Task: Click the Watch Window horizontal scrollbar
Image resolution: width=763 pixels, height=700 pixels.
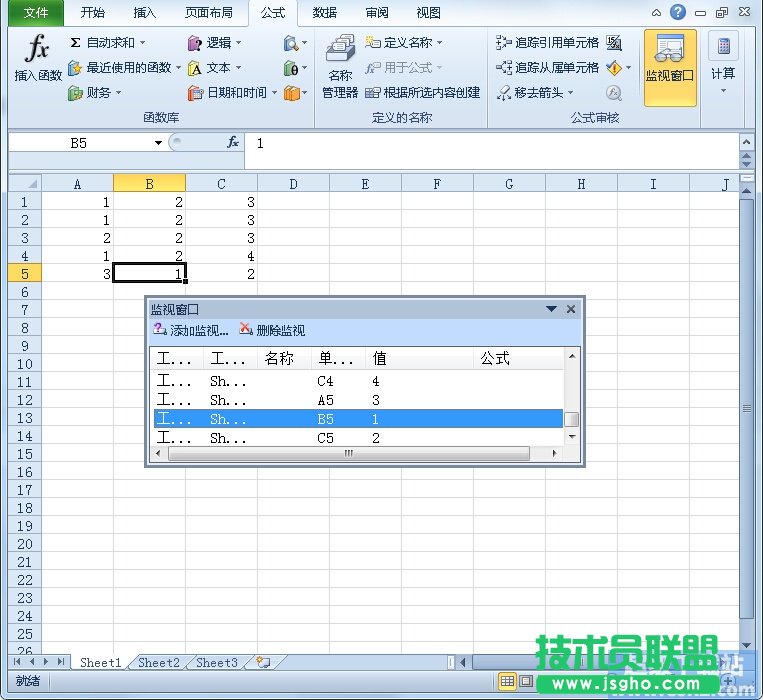Action: pyautogui.click(x=350, y=454)
